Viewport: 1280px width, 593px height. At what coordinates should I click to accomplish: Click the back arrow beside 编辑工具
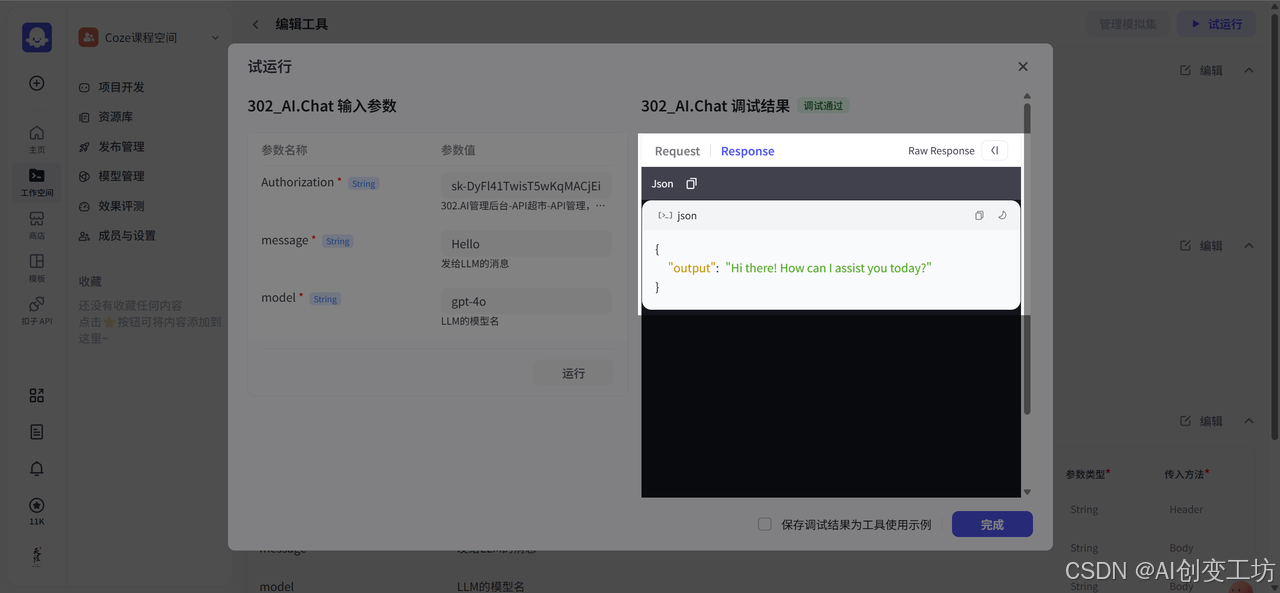pos(256,24)
